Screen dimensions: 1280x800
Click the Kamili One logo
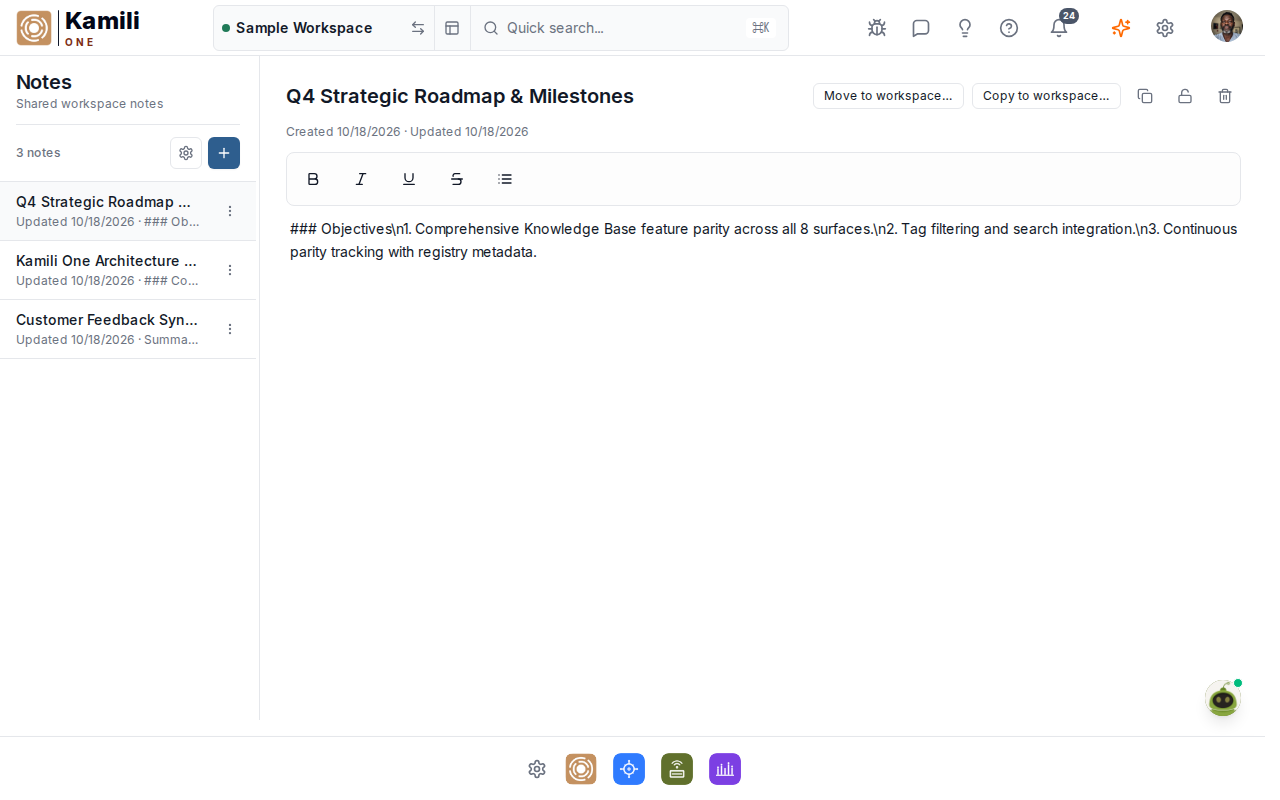coord(78,28)
